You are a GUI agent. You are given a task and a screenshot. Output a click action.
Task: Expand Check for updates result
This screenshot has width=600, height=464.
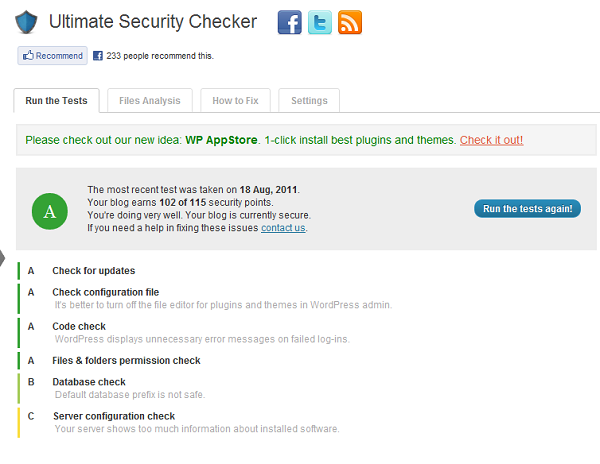pyautogui.click(x=94, y=271)
